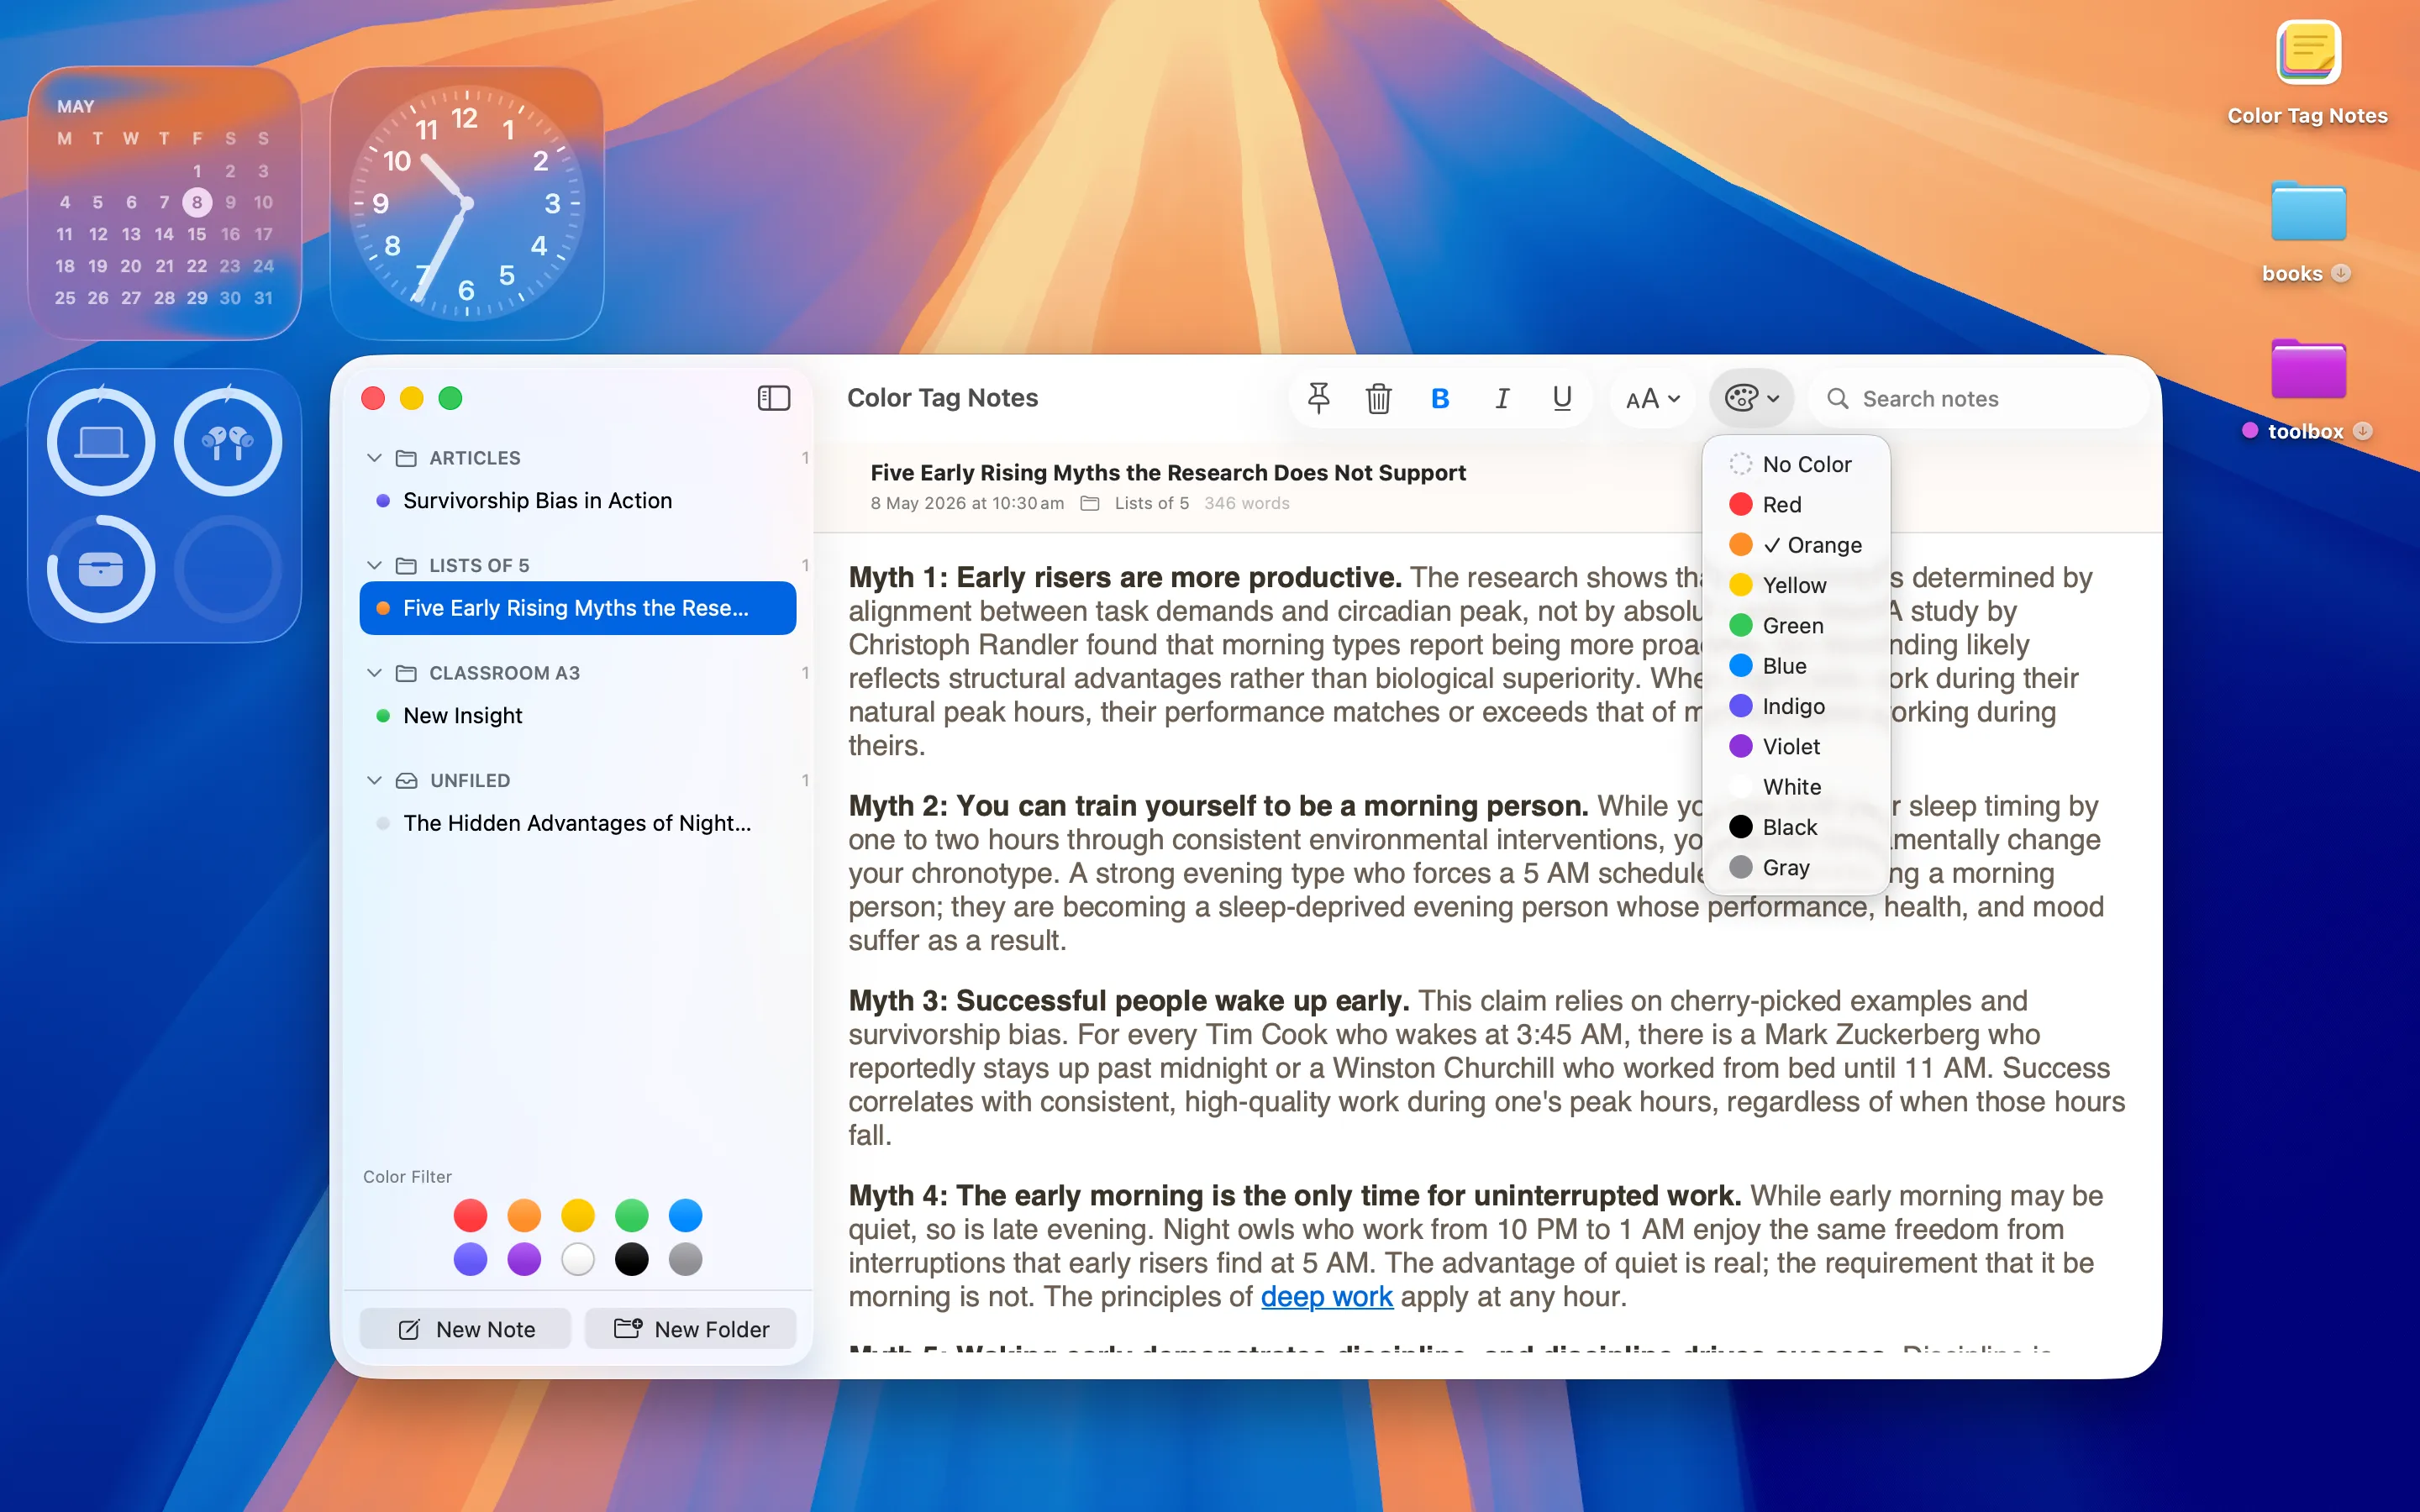This screenshot has width=2420, height=1512.
Task: Choose Violet from the color menu
Action: pyautogui.click(x=1795, y=746)
